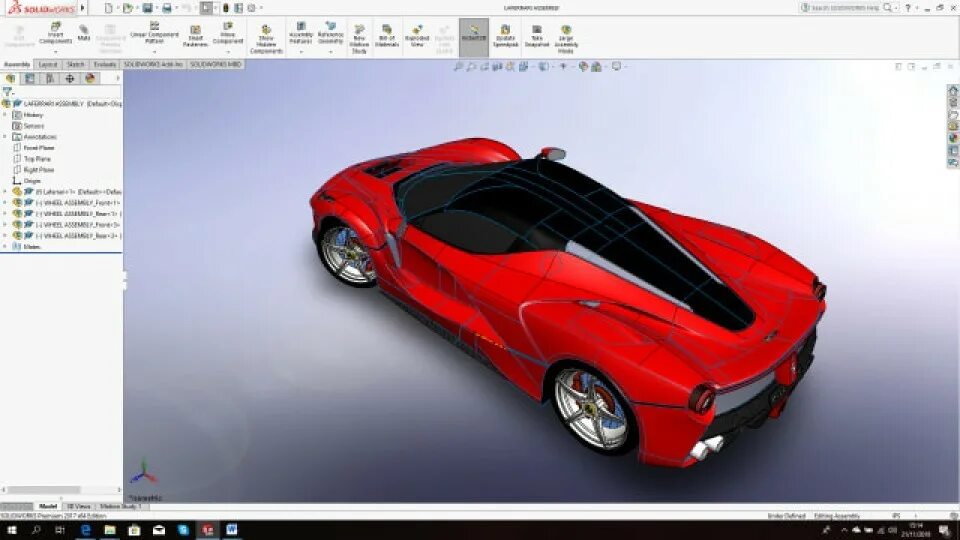The image size is (960, 540).
Task: Open the Help question mark menu
Action: [x=908, y=8]
